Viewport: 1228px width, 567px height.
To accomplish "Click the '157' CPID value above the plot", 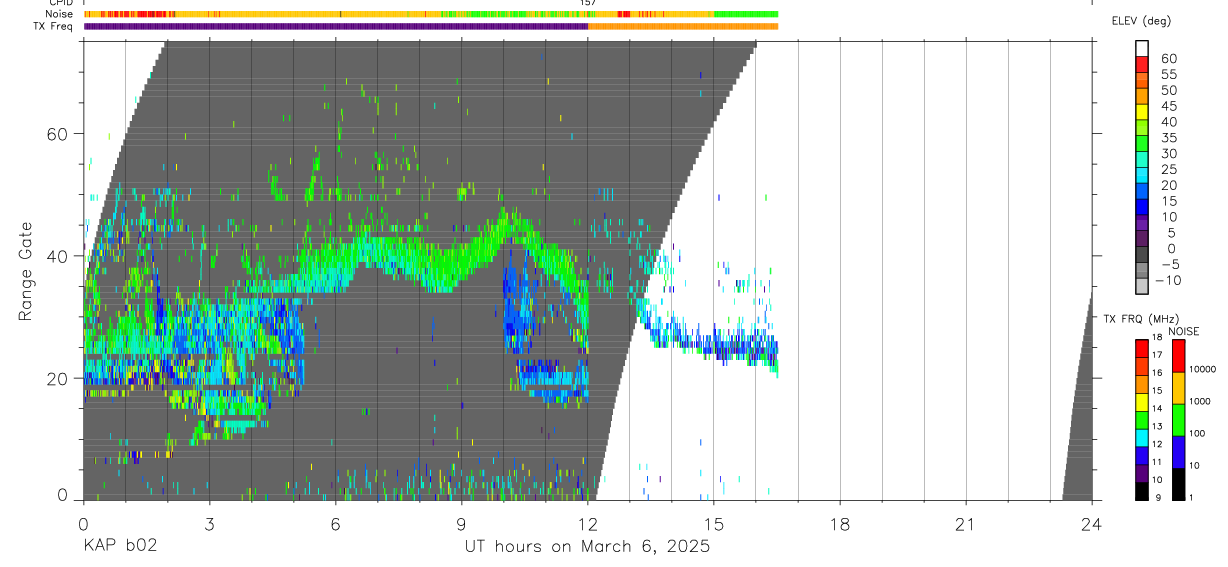I will [588, 3].
